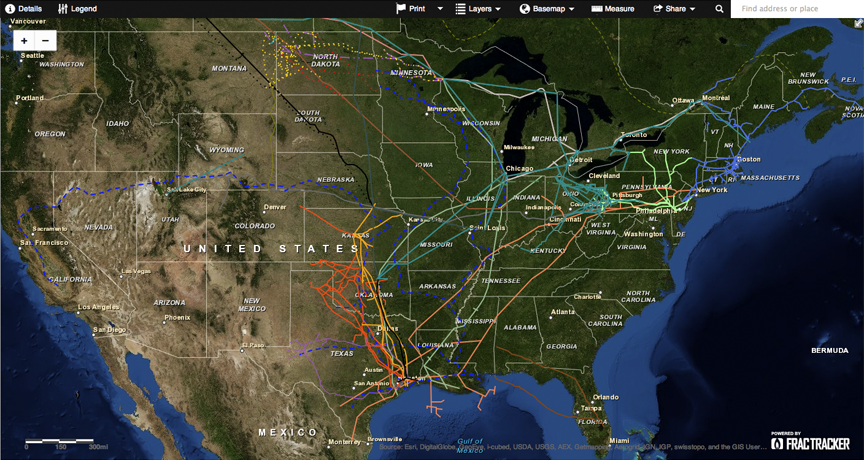This screenshot has width=864, height=460.
Task: Click the Print flag button
Action: (410, 9)
